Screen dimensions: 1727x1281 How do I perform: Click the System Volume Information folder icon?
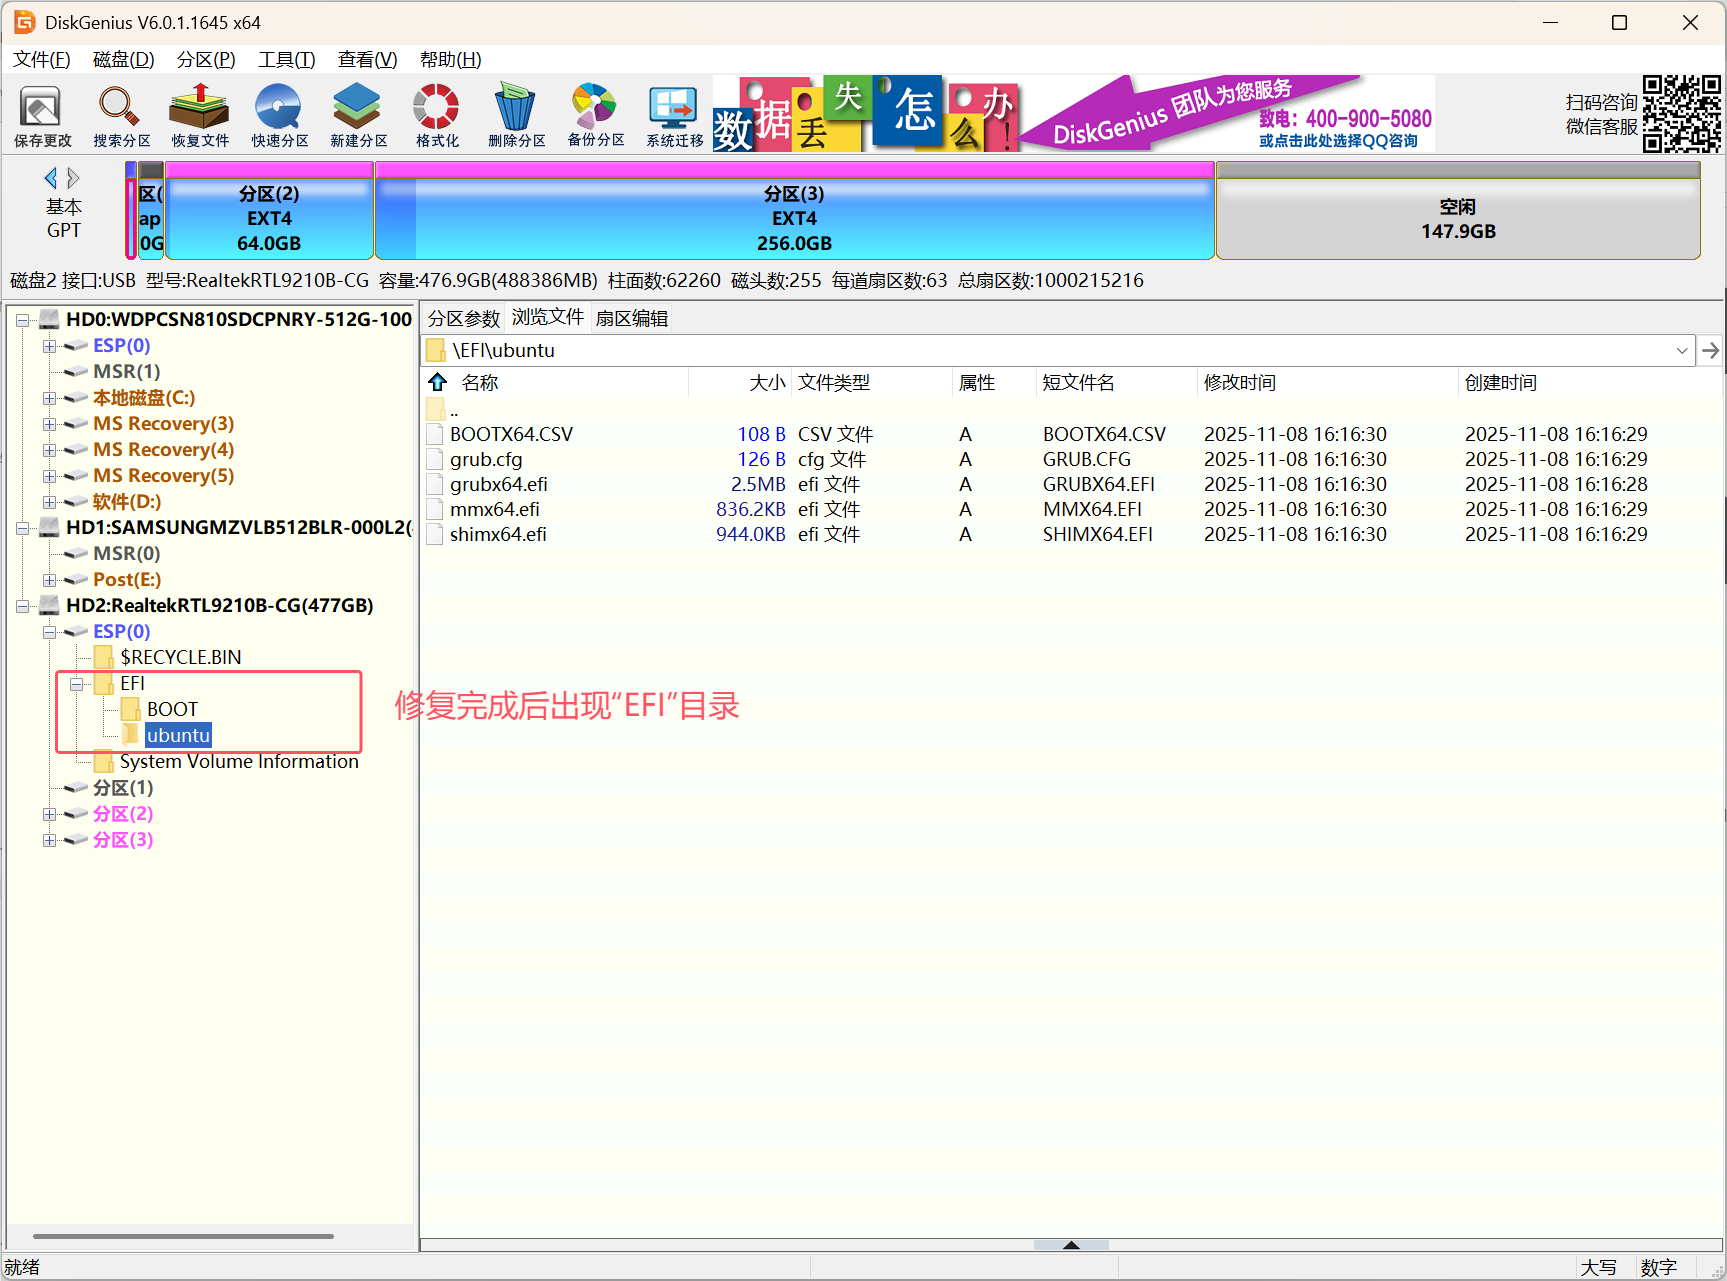pyautogui.click(x=103, y=761)
